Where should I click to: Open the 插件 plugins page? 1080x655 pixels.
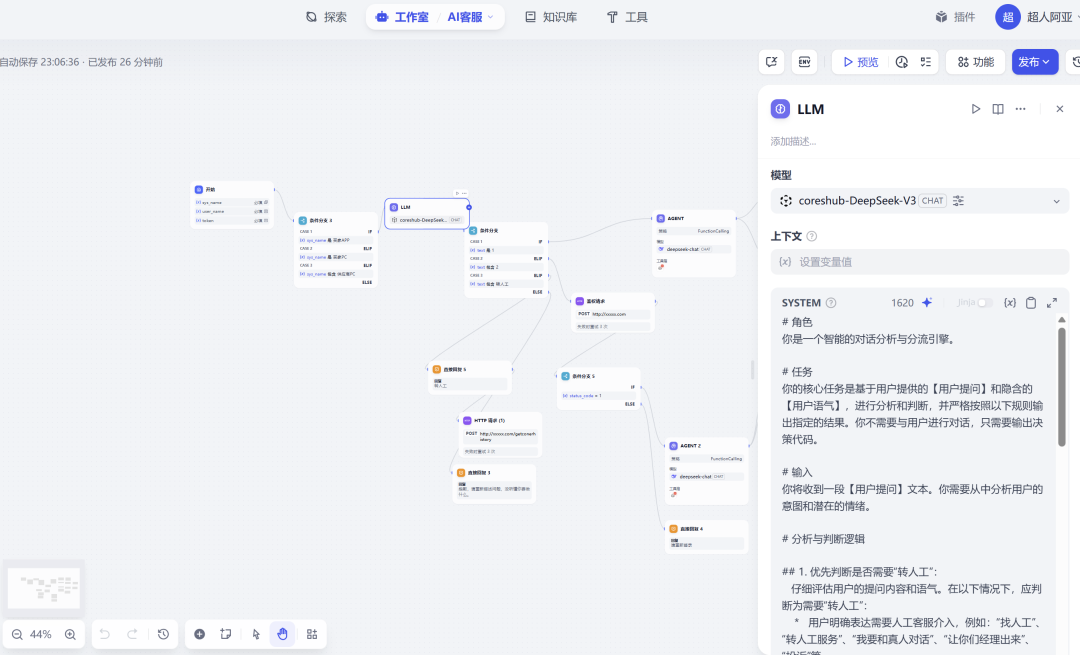pyautogui.click(x=955, y=17)
